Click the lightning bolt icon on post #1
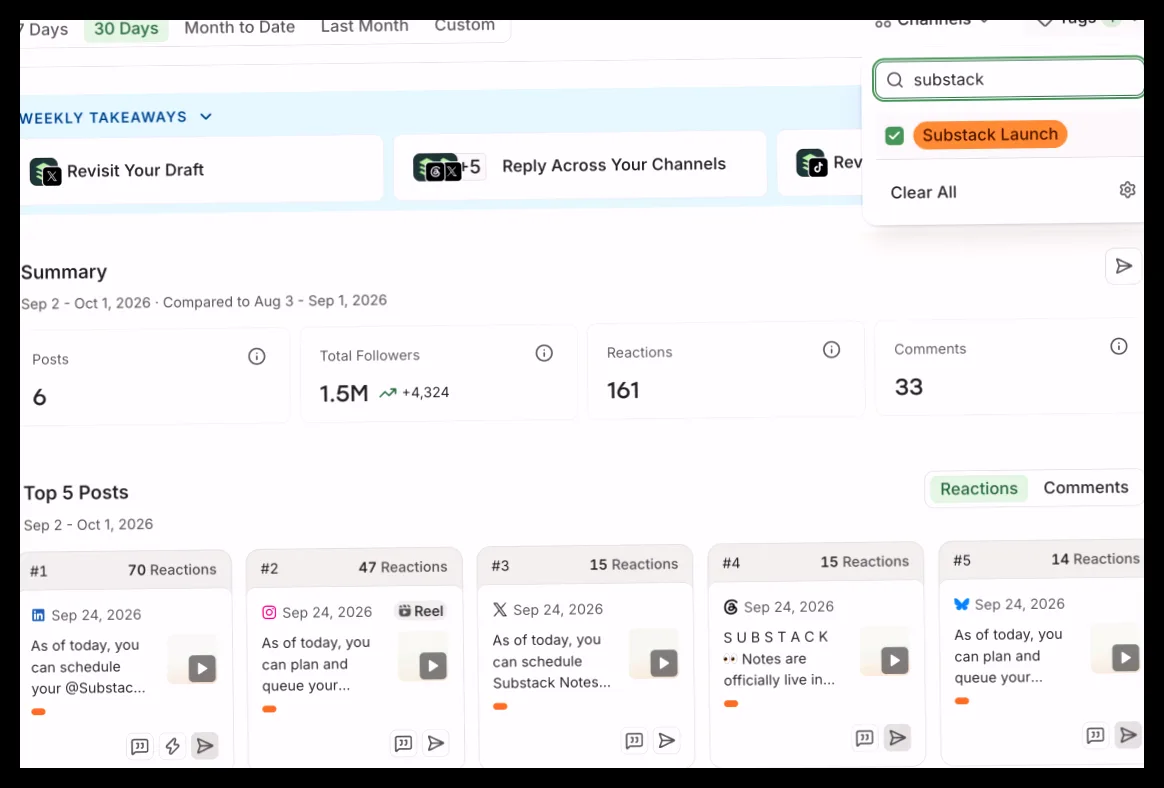 click(172, 746)
